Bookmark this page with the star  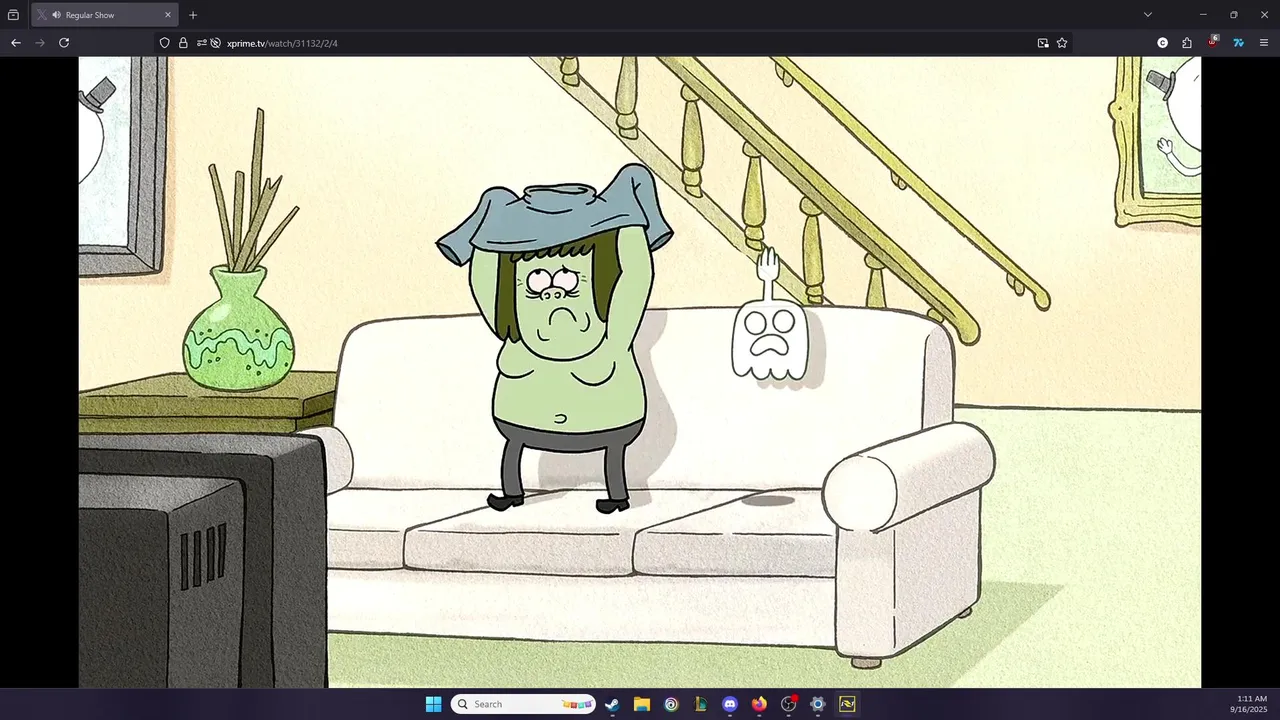(1062, 43)
